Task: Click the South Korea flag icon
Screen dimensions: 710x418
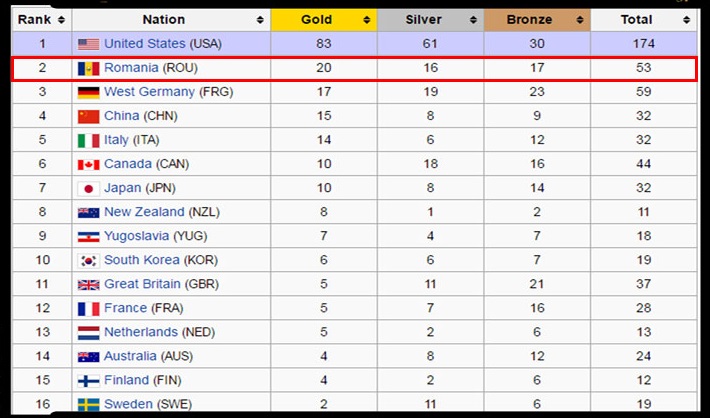Action: (88, 260)
